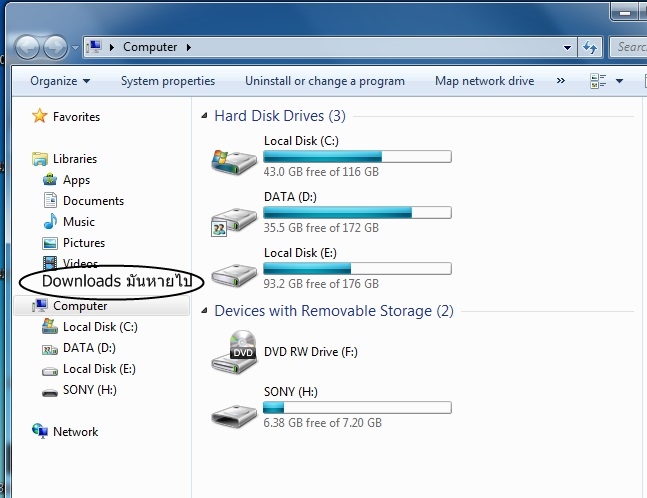647x498 pixels.
Task: Open the DATA (D:) drive icon
Action: (x=234, y=215)
